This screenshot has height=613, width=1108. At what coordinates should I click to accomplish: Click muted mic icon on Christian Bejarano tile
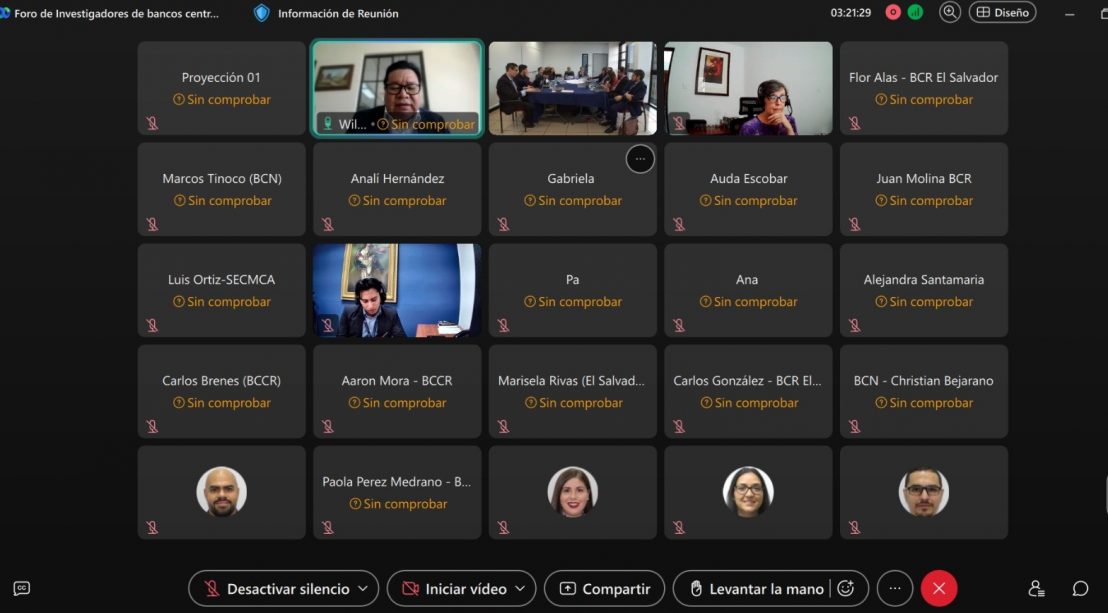click(x=854, y=426)
